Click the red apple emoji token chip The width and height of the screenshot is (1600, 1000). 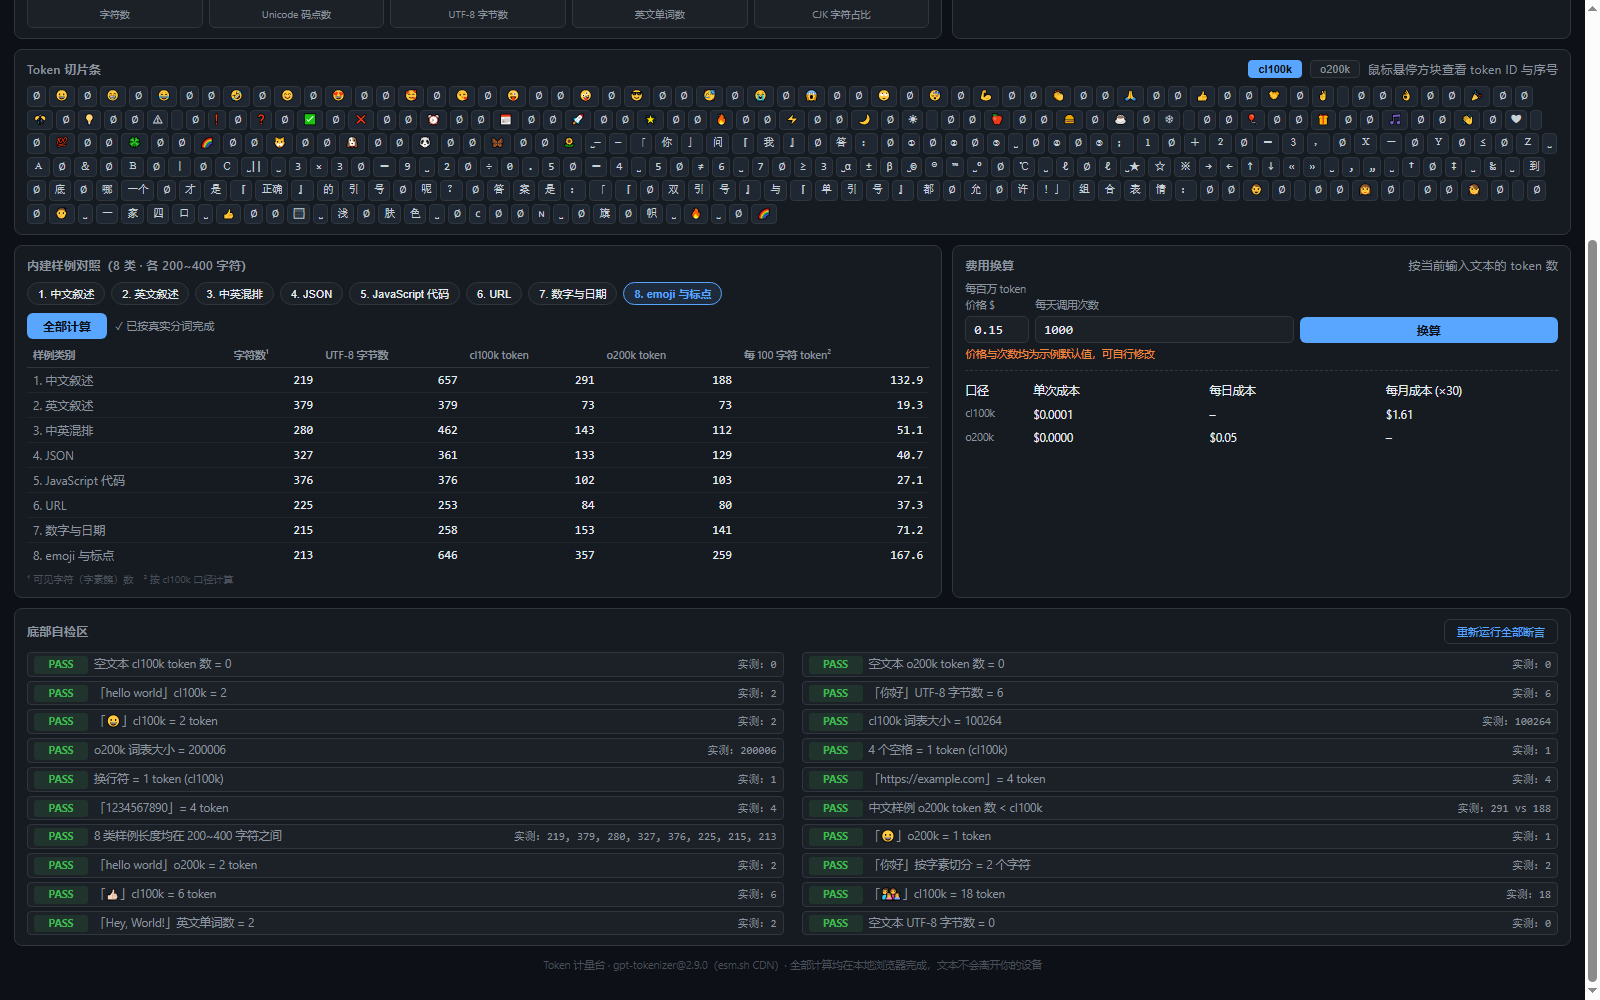[997, 119]
